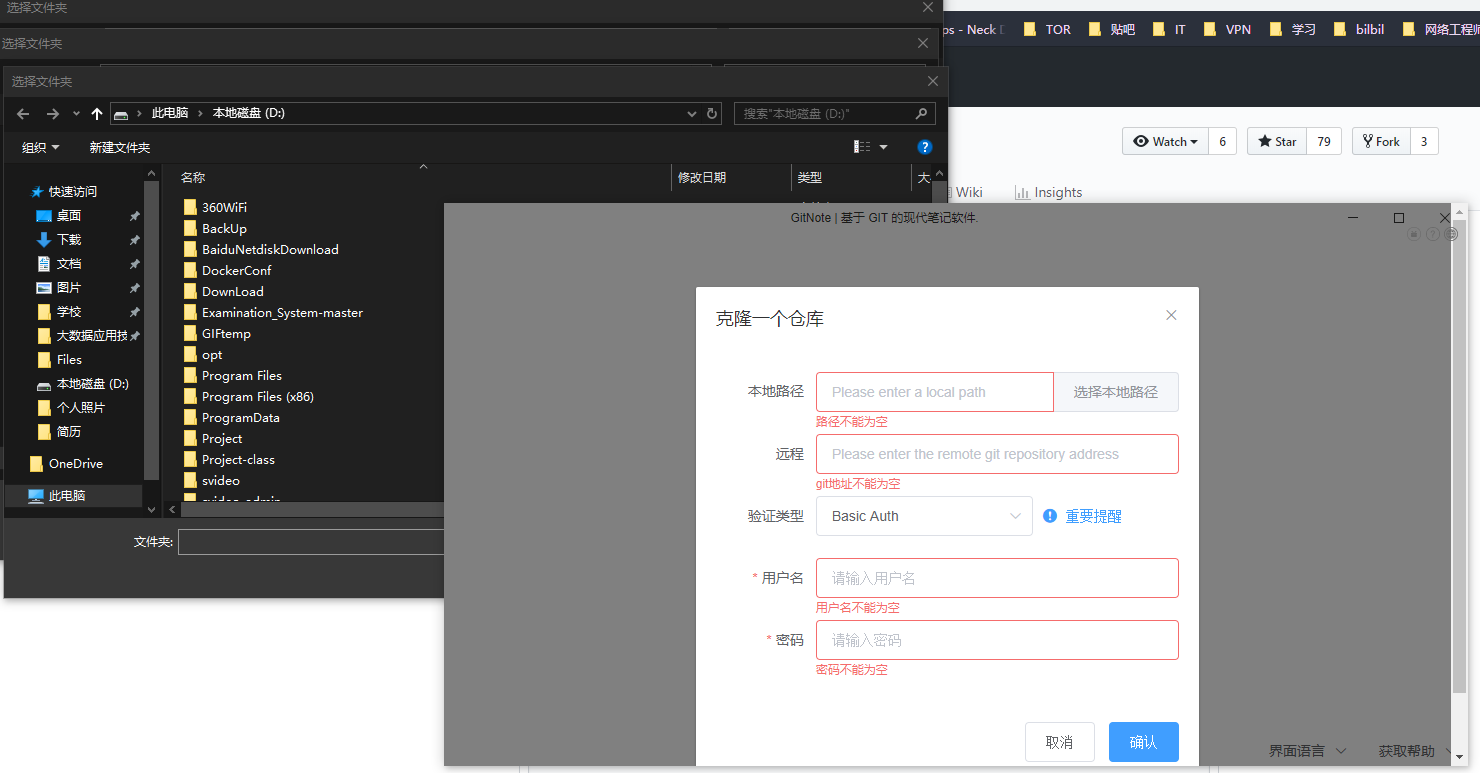Open the Insights tab on GitHub

[1049, 192]
